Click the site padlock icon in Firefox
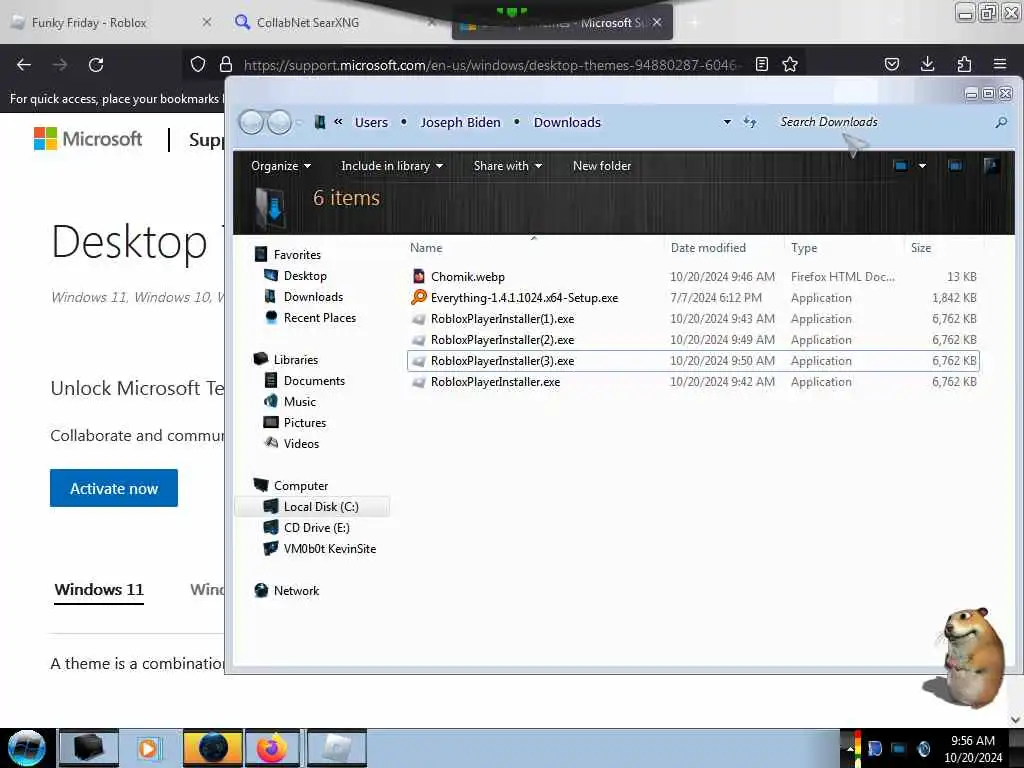 pos(226,64)
